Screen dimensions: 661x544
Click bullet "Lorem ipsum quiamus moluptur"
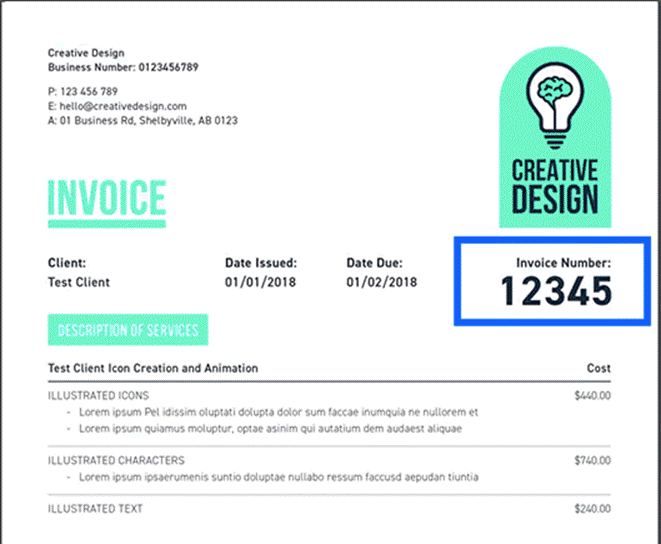click(x=270, y=429)
